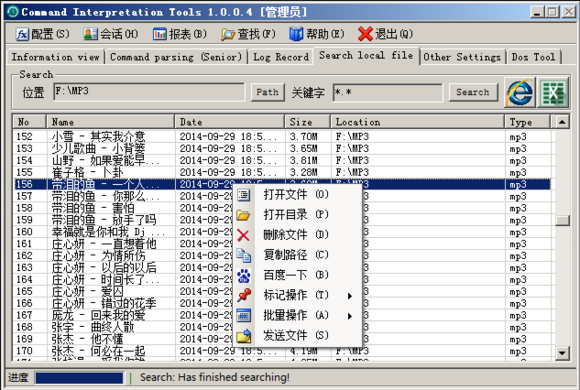The image size is (580, 390).
Task: Select row 170 张杰 - 何必在一起
Action: click(283, 351)
